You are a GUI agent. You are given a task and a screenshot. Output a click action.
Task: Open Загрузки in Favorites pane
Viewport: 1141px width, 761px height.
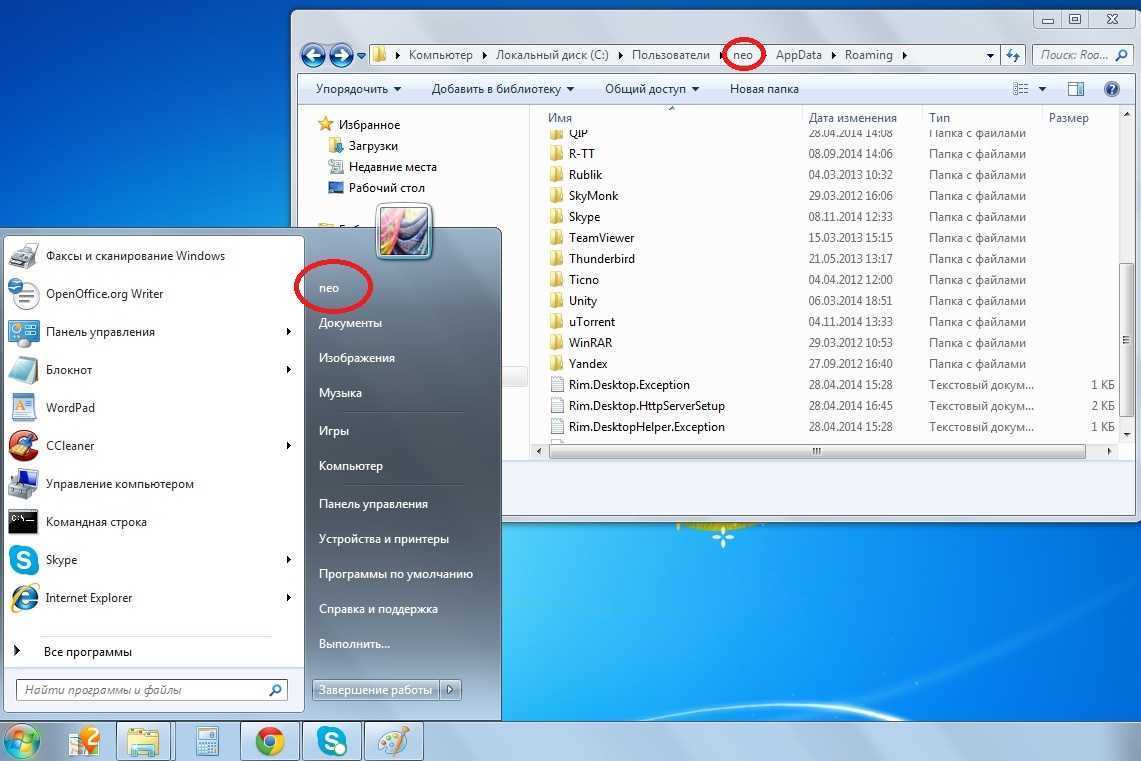click(x=373, y=146)
